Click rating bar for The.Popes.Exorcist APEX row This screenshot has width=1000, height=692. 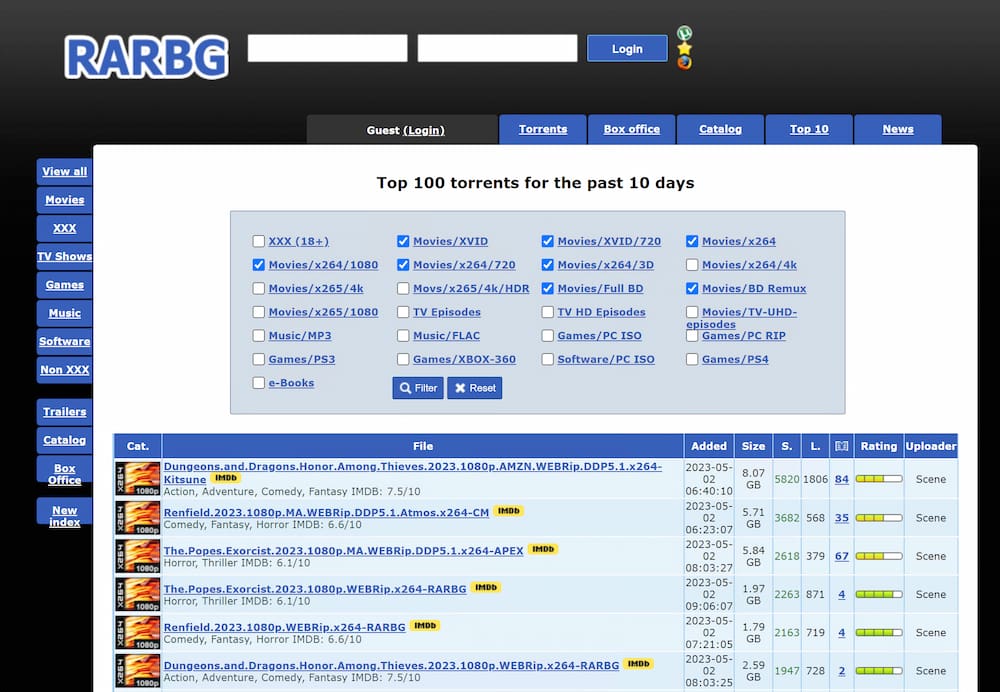coord(879,556)
